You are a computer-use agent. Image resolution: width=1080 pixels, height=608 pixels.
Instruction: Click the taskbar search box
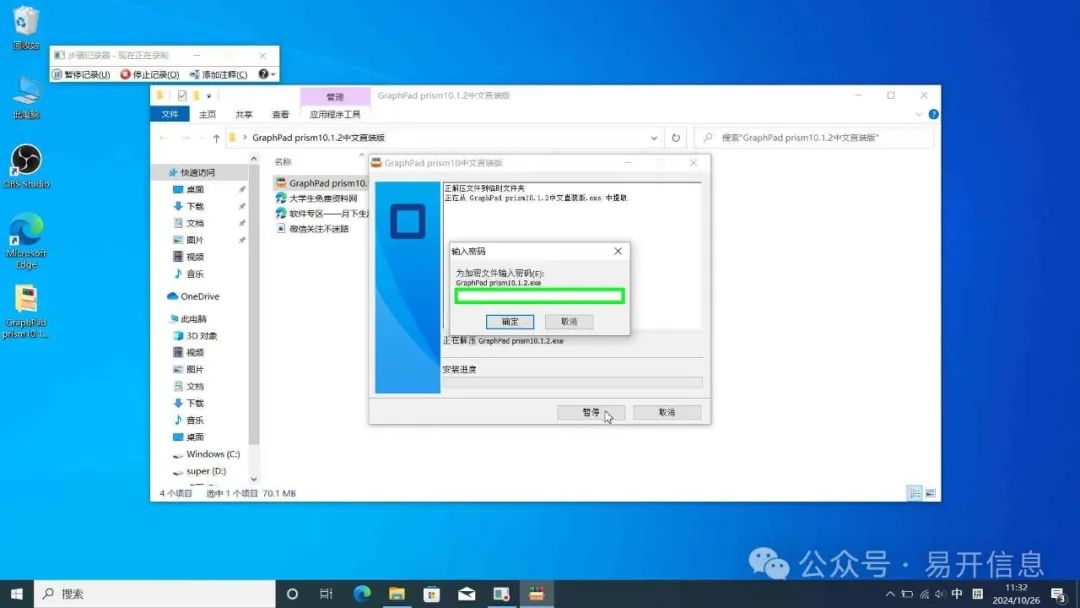coord(154,594)
